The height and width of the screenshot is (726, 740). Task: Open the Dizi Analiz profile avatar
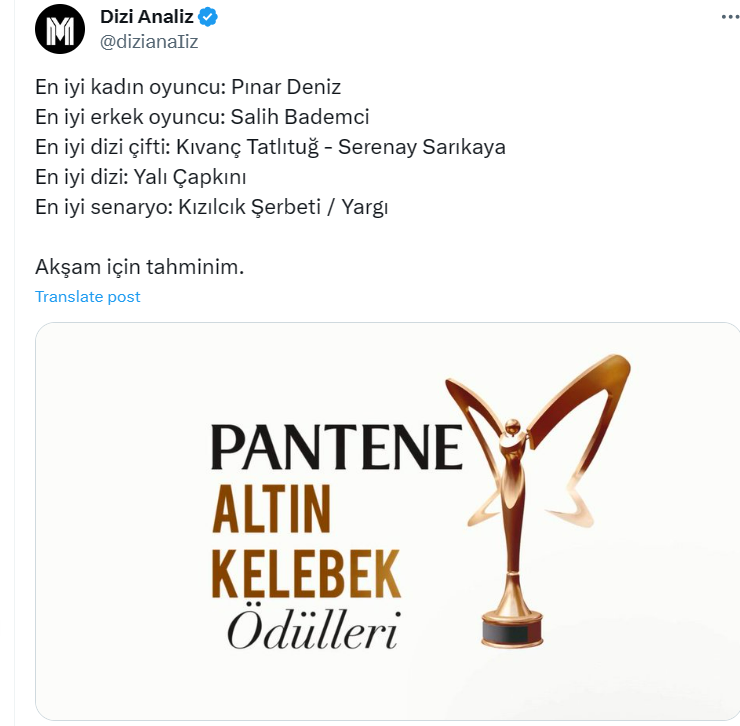pos(60,28)
